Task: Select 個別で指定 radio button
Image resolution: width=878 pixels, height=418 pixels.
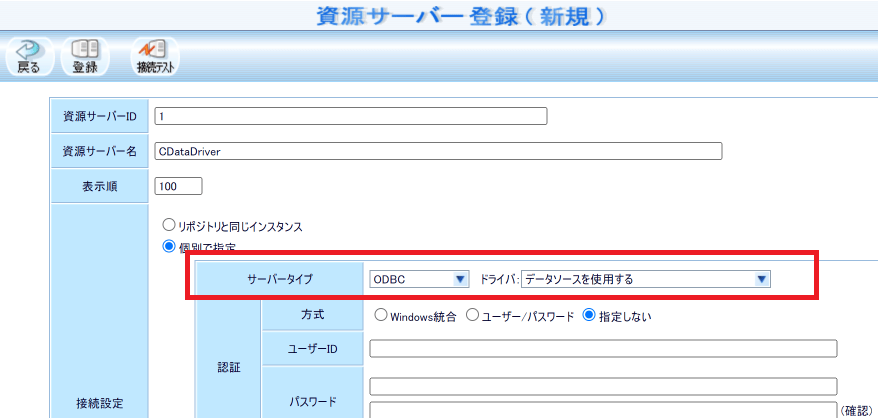Action: (168, 246)
